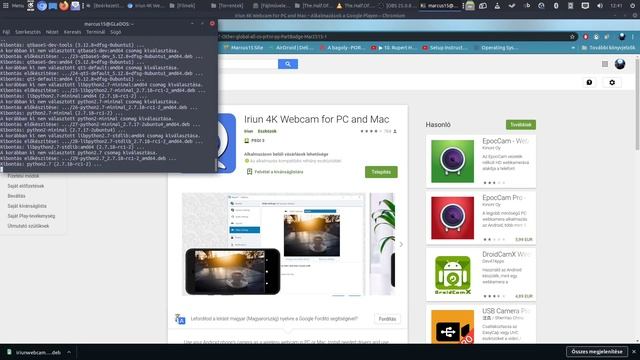The height and width of the screenshot is (360, 640).
Task: Click the red extension icon in Chromium toolbar
Action: point(585,37)
